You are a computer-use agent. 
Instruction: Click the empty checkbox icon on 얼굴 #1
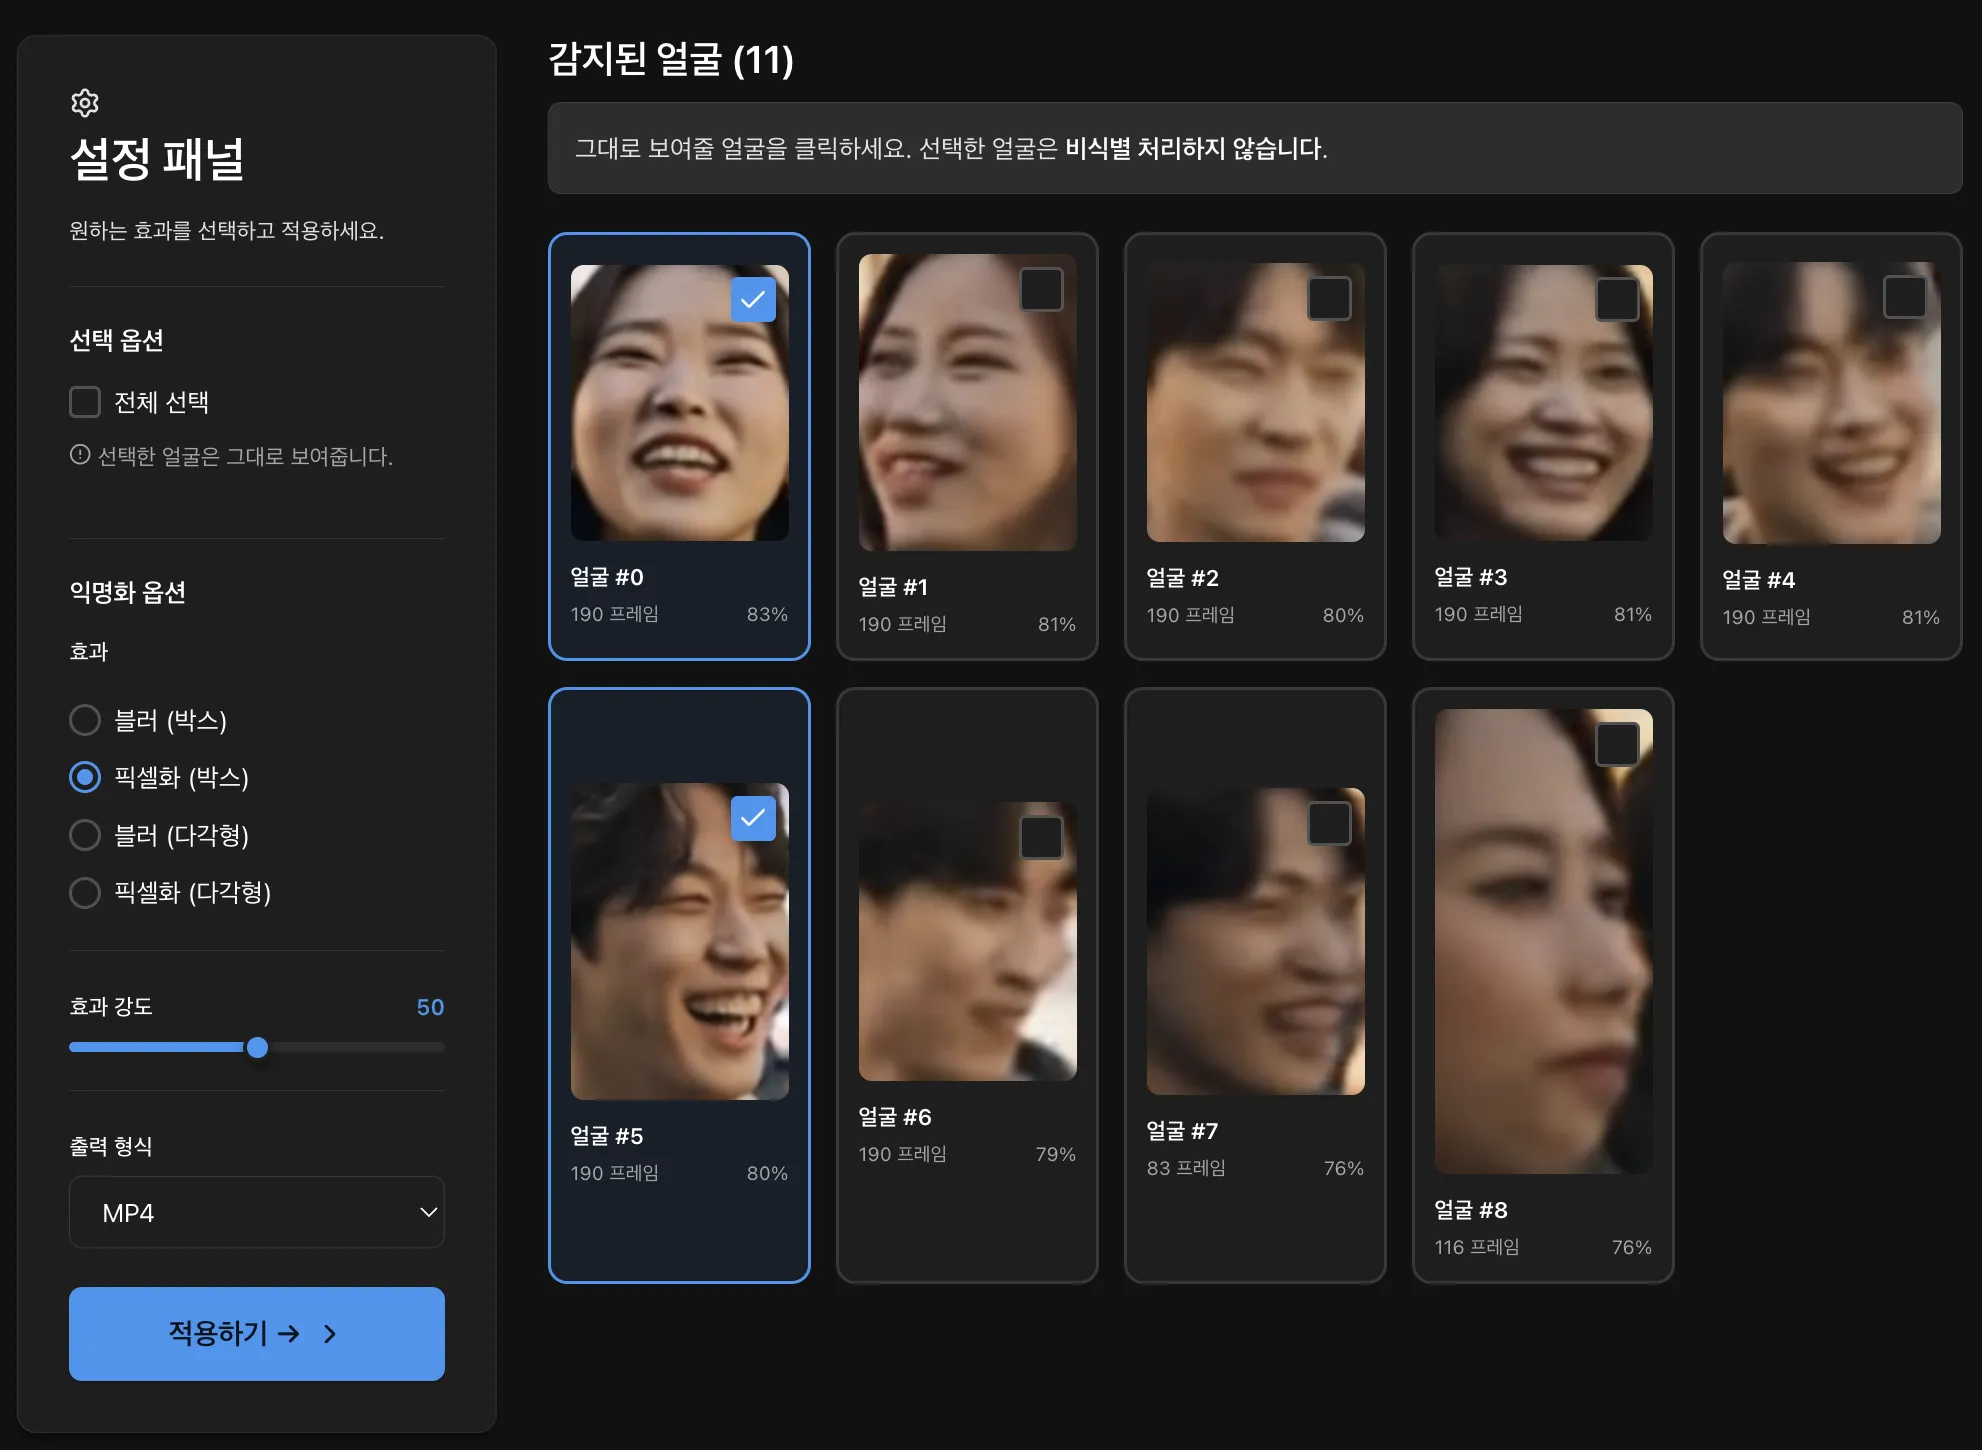[x=1041, y=289]
